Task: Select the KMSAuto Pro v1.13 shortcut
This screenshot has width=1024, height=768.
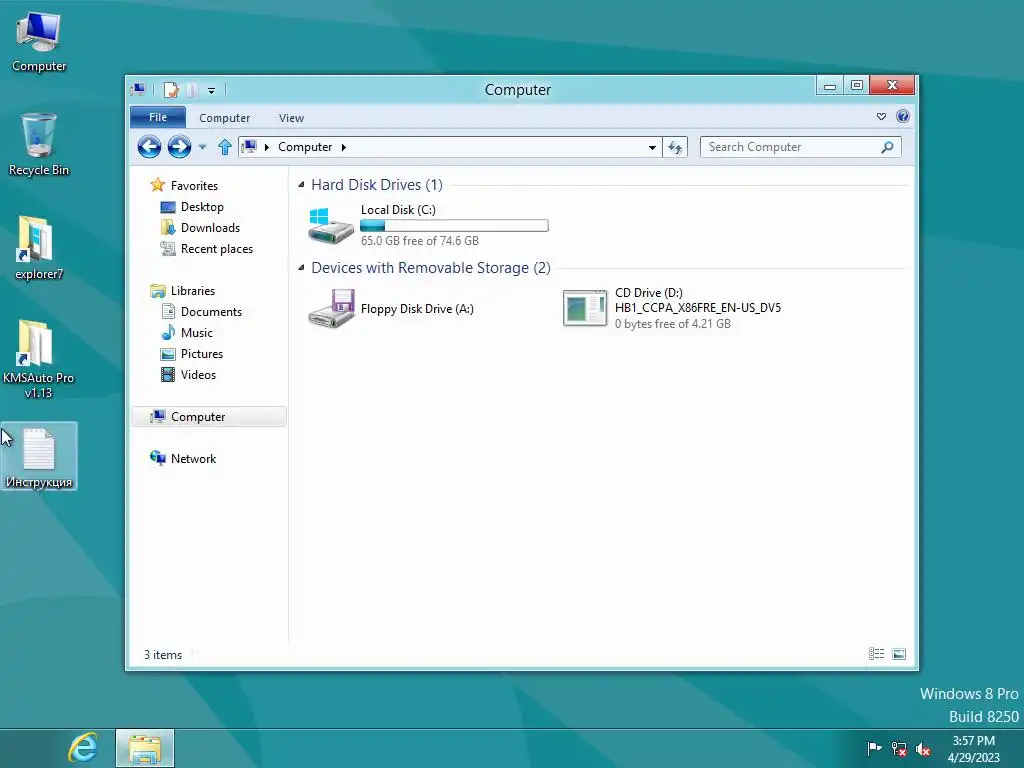Action: (x=38, y=359)
